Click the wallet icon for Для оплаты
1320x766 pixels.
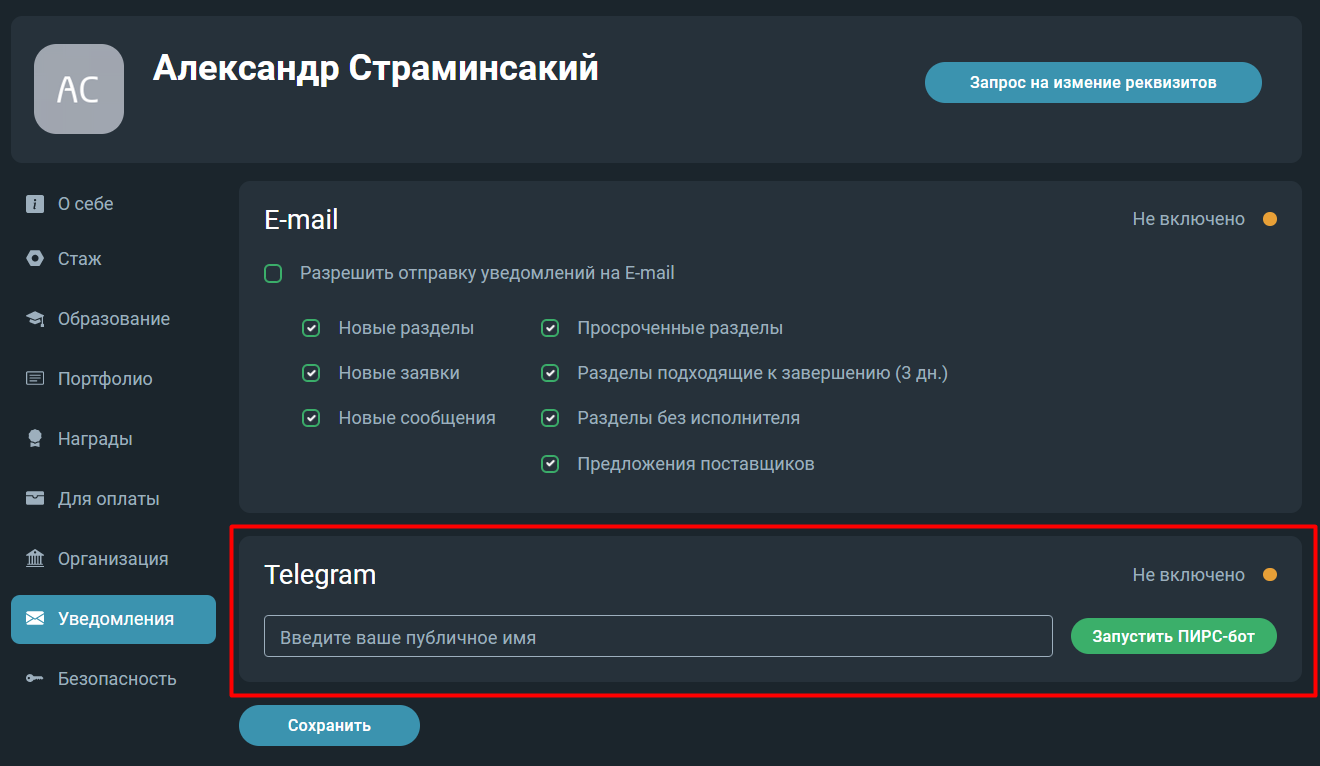35,499
